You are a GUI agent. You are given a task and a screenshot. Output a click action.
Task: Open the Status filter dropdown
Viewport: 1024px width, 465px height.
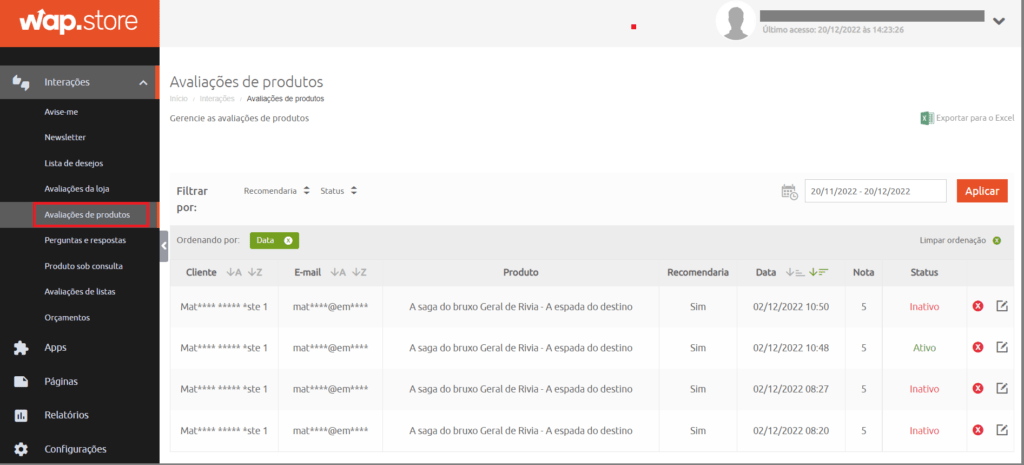pyautogui.click(x=338, y=190)
